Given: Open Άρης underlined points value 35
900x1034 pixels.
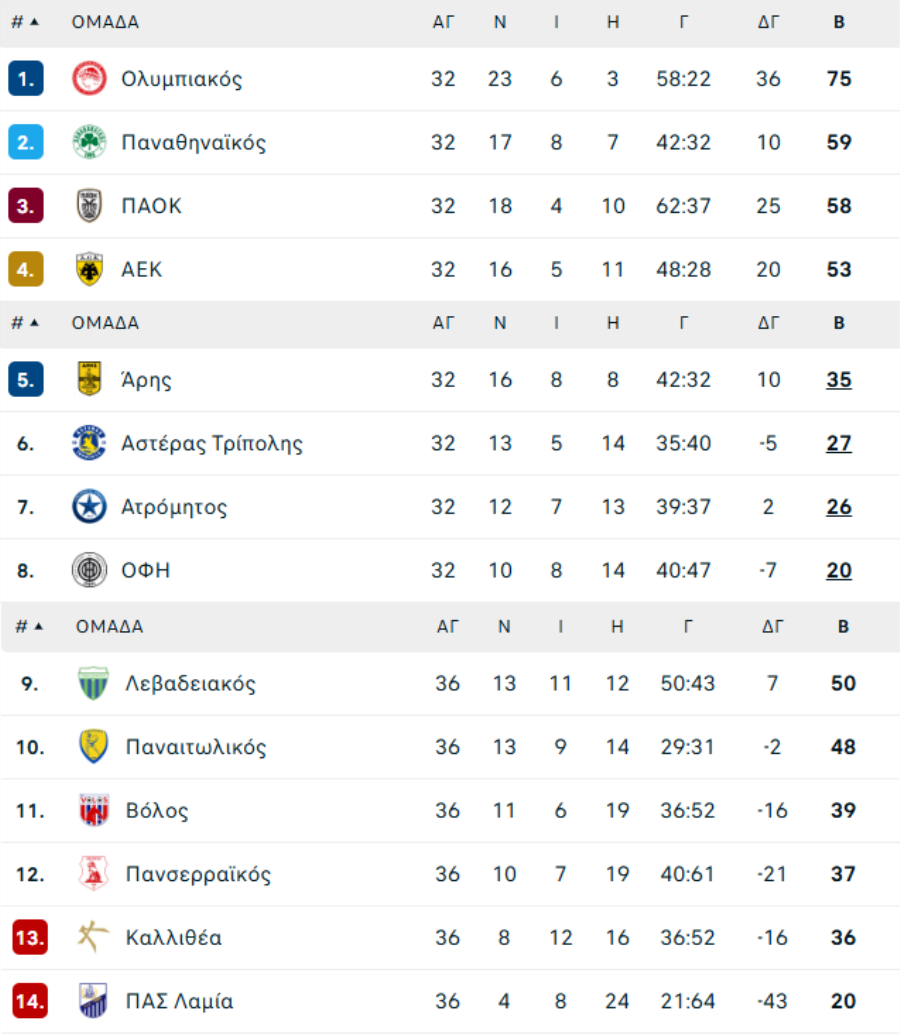Looking at the screenshot, I should [x=839, y=380].
